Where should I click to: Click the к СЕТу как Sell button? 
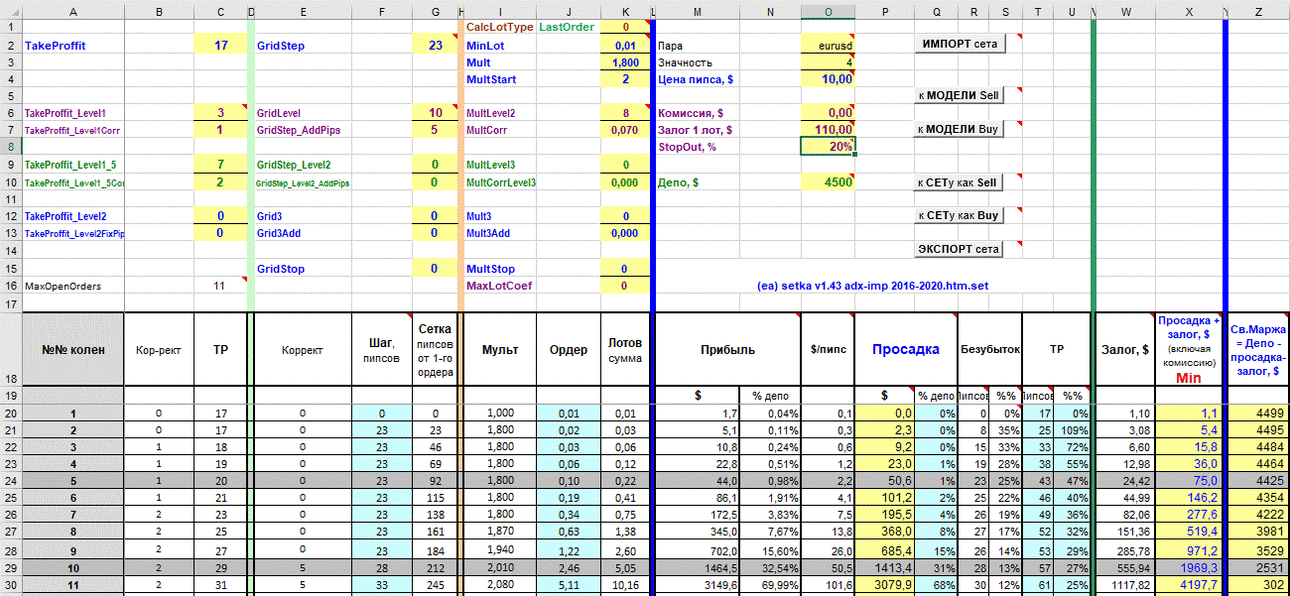tap(959, 183)
